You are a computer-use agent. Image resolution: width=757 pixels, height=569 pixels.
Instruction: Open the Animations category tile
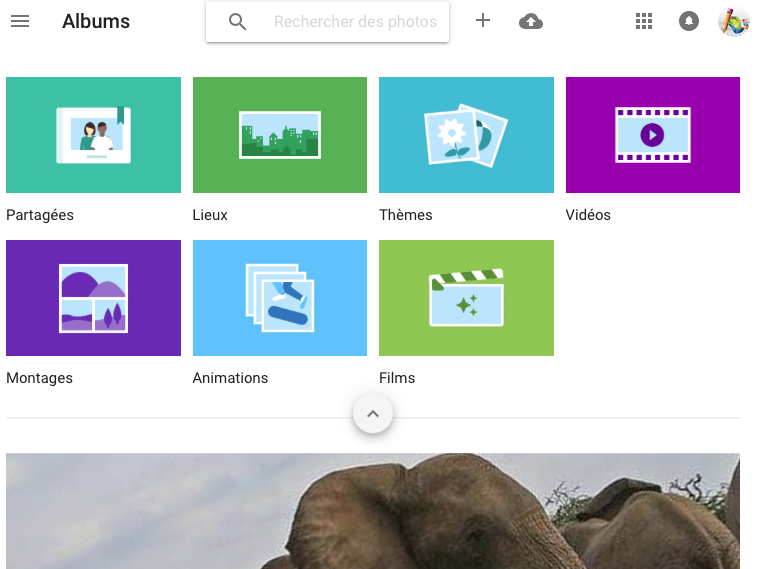[x=280, y=298]
